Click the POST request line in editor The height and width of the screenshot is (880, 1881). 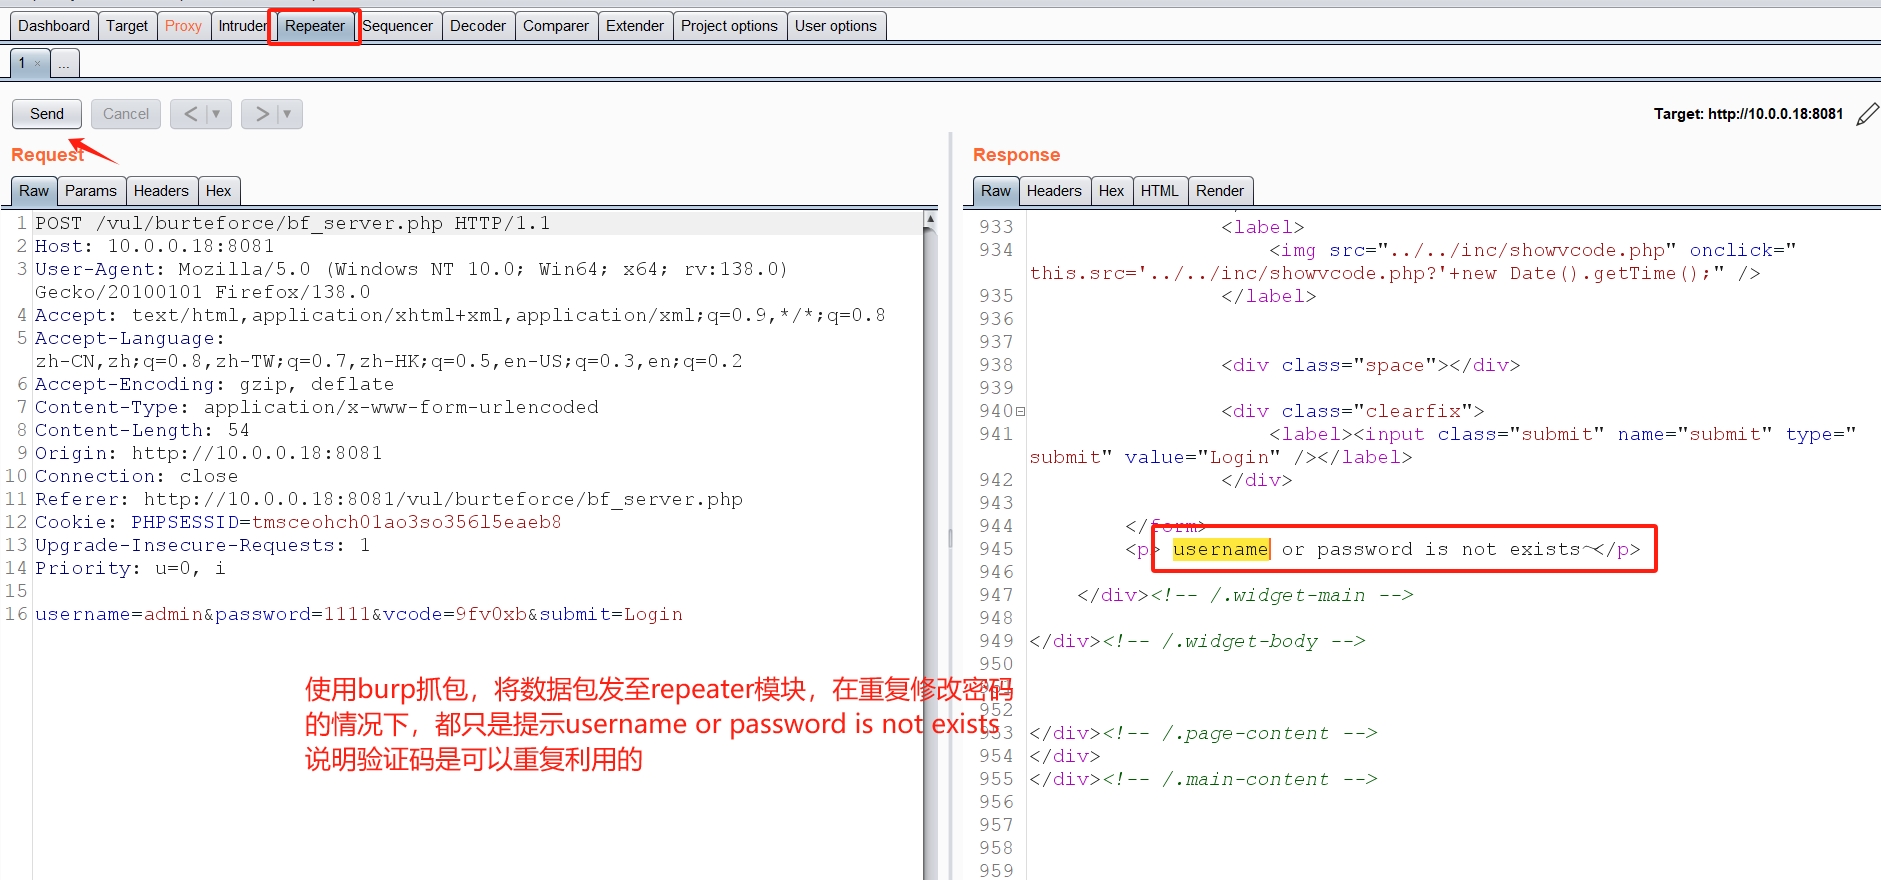click(x=293, y=223)
